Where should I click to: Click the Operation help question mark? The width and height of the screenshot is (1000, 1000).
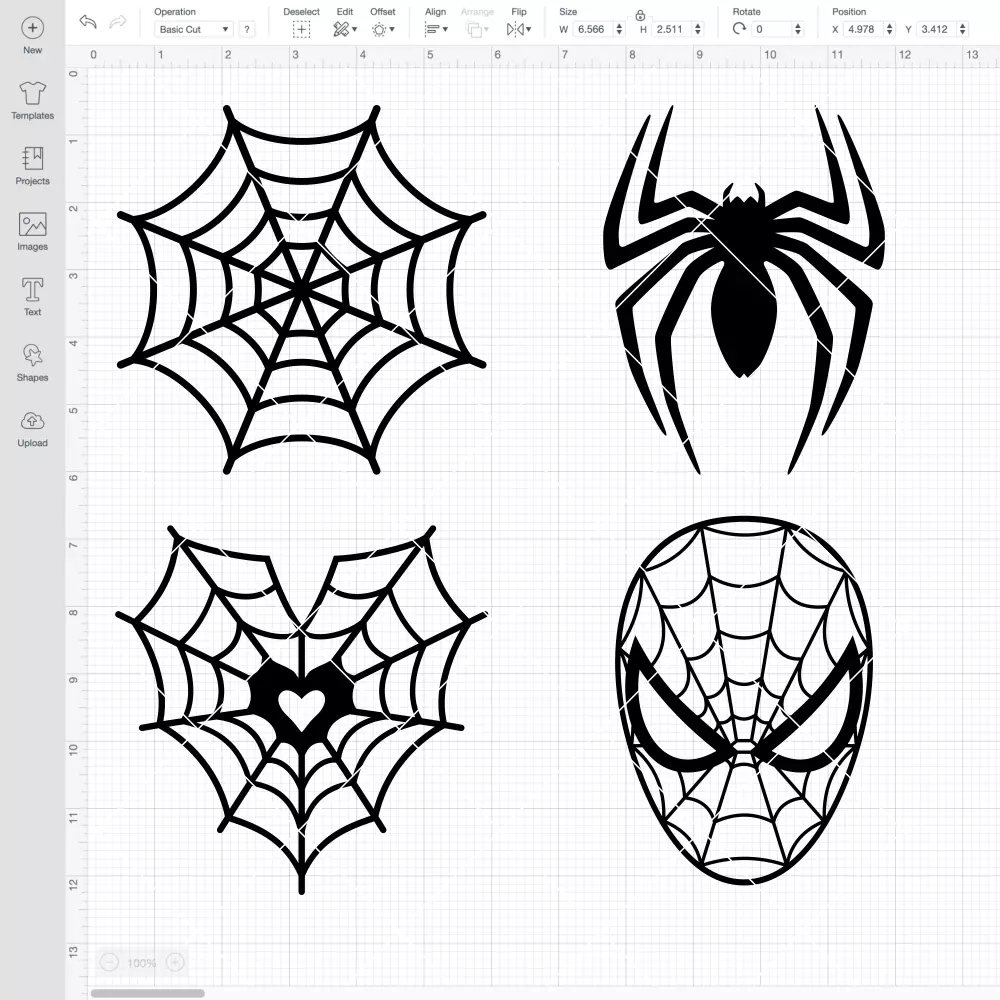point(247,29)
